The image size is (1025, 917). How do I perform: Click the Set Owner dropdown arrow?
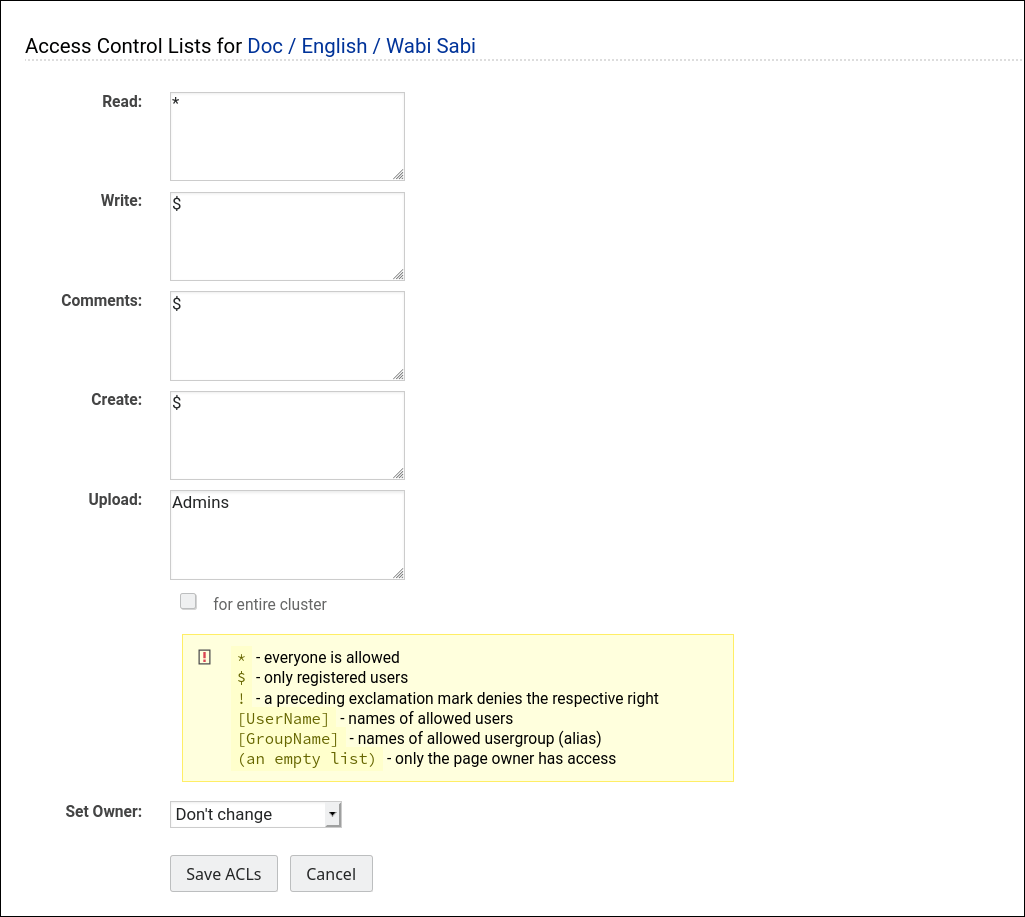point(333,813)
